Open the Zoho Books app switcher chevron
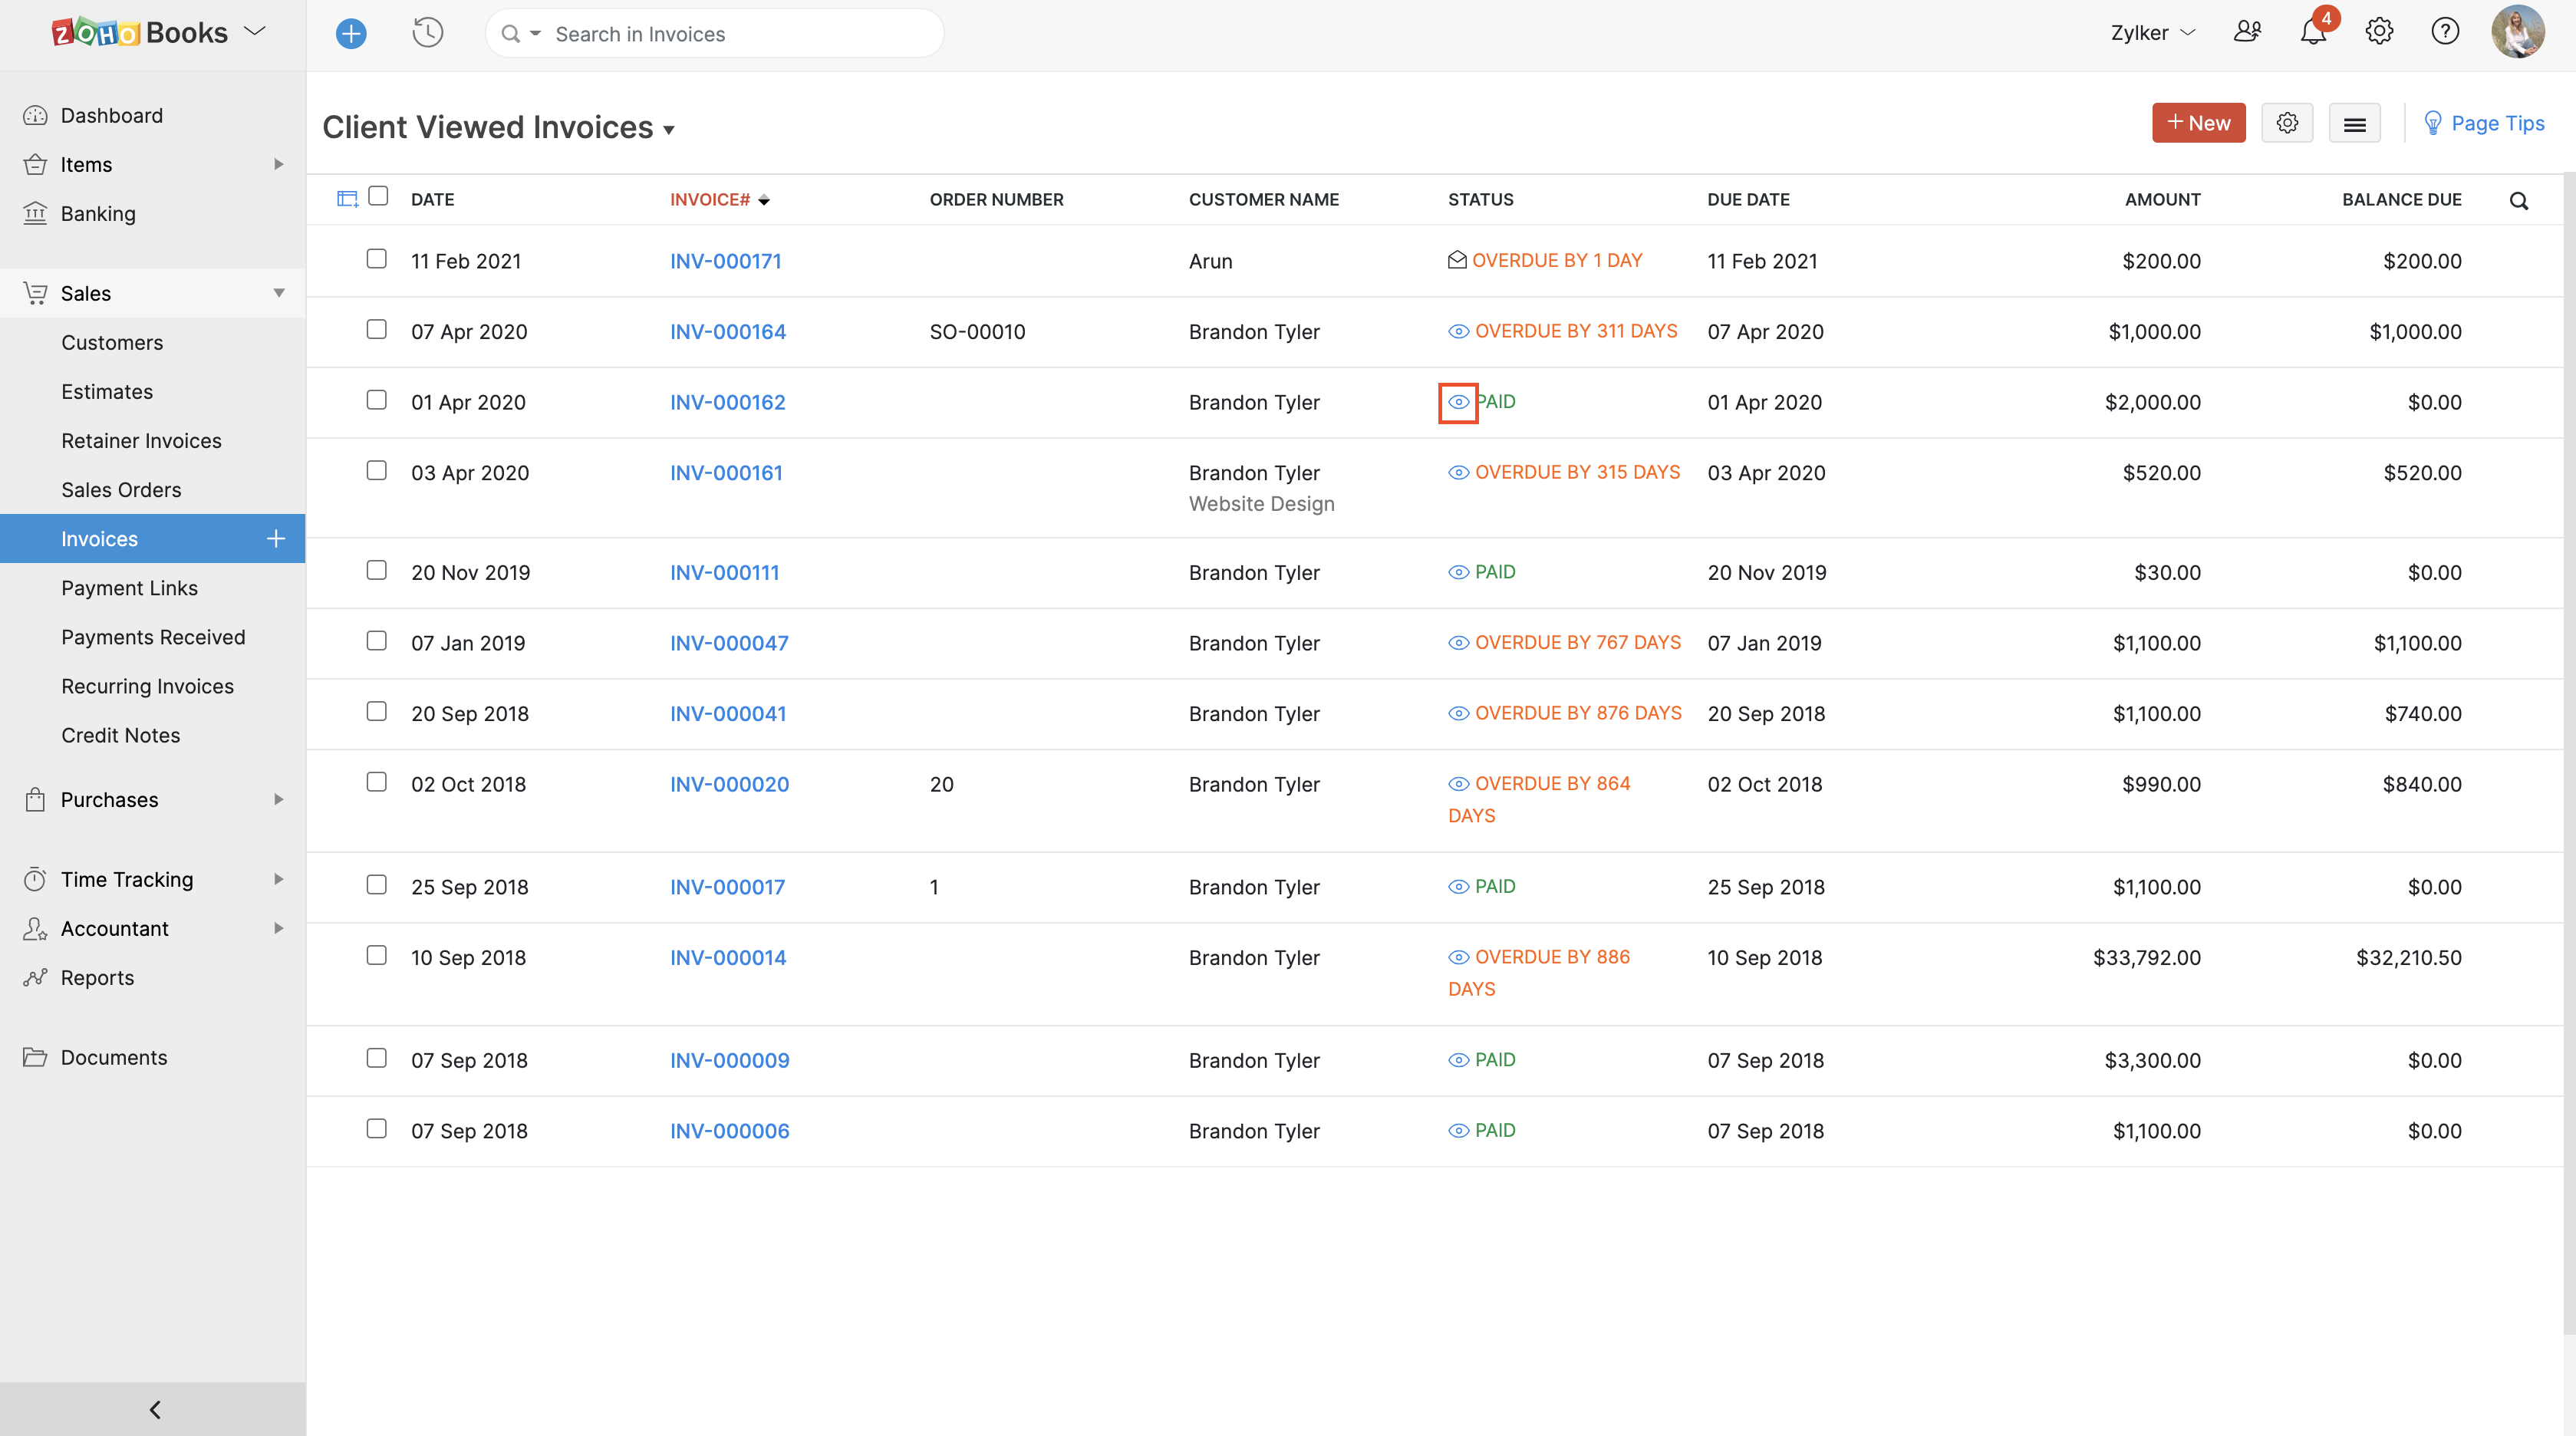 tap(255, 32)
